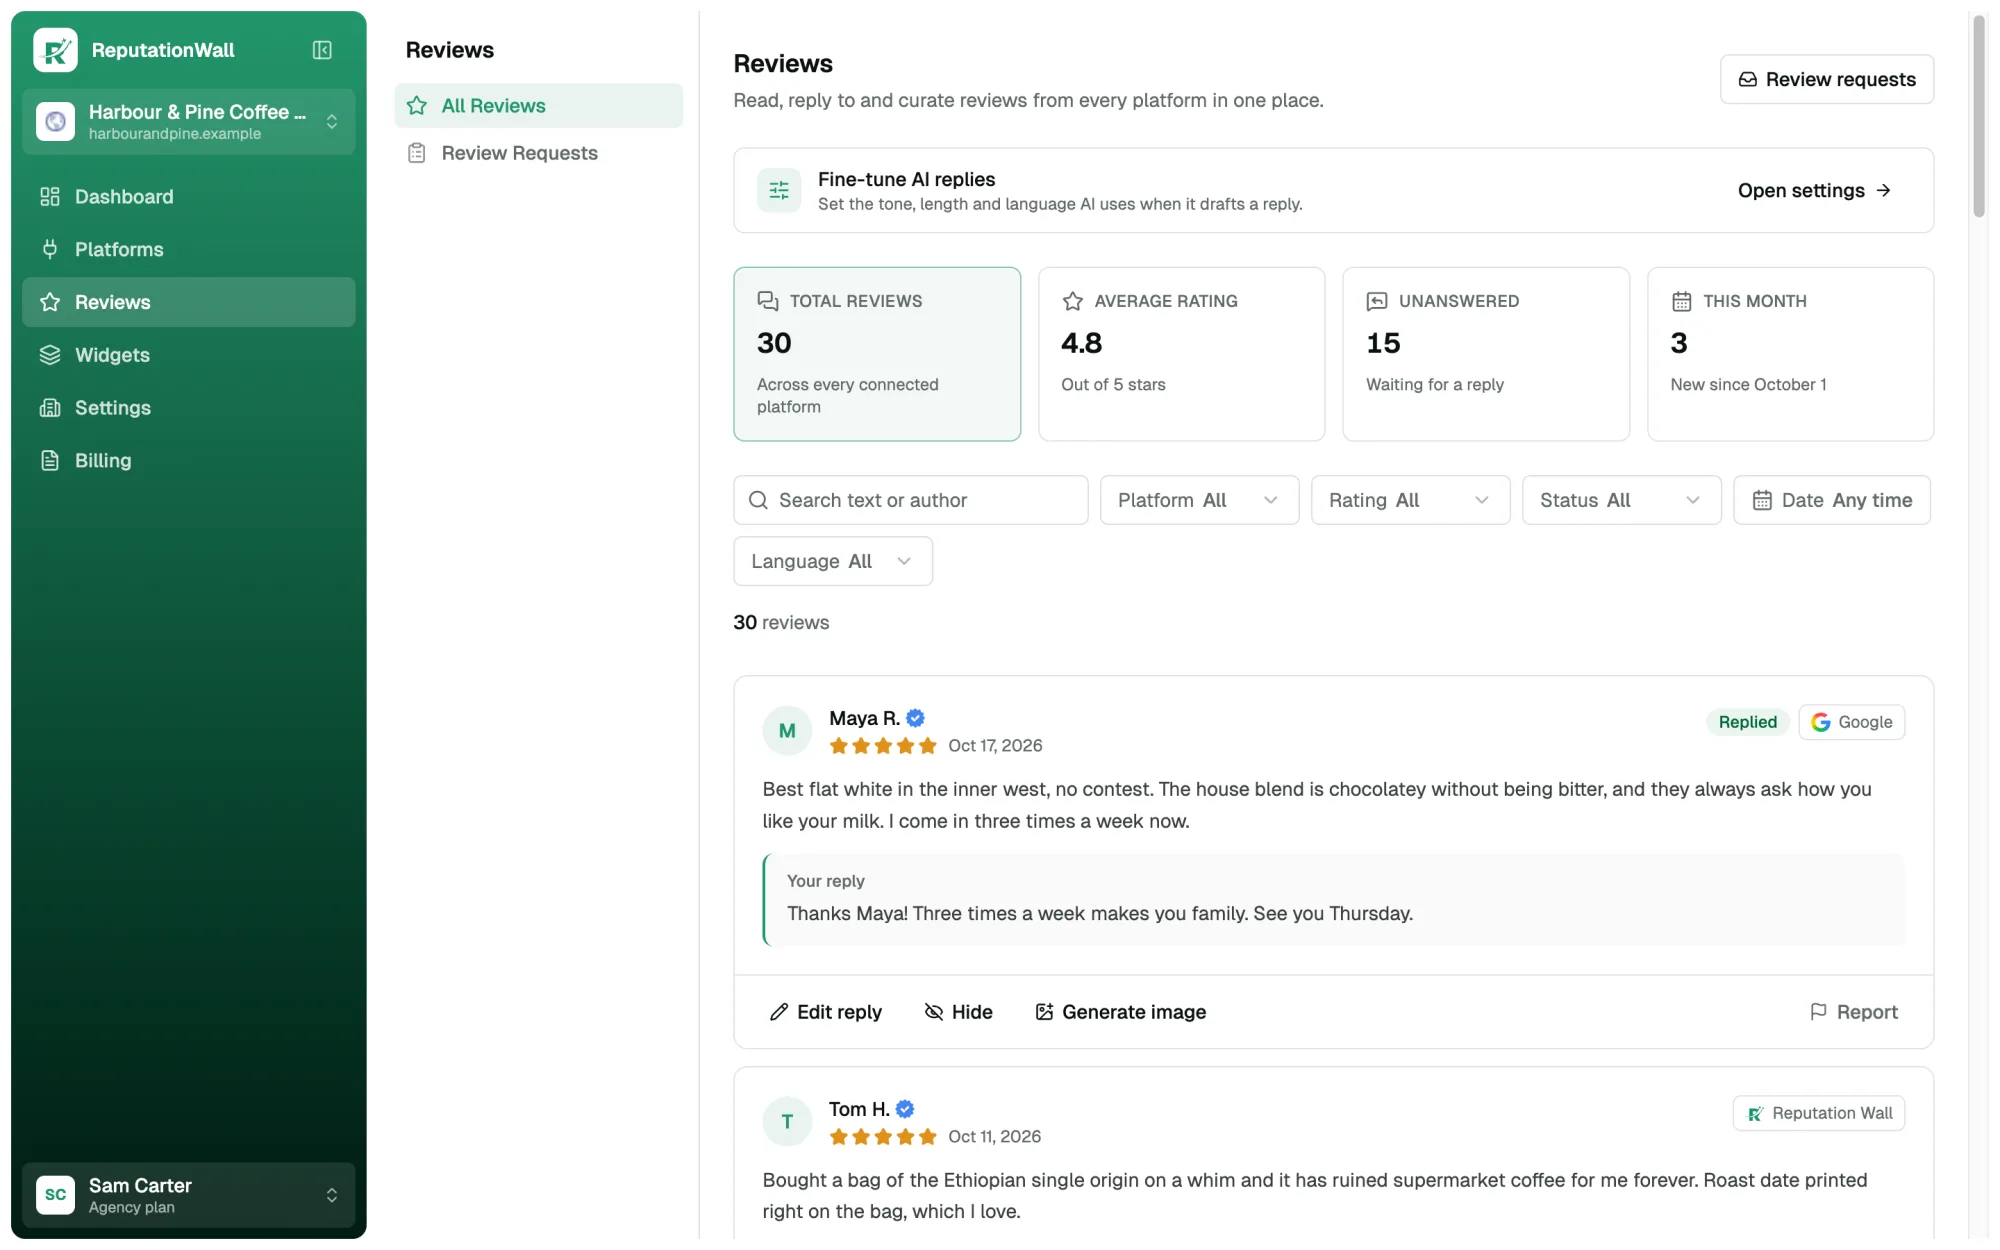Image resolution: width=2000 pixels, height=1250 pixels.
Task: Click the Fine-tune AI replies sliders icon
Action: pos(779,190)
